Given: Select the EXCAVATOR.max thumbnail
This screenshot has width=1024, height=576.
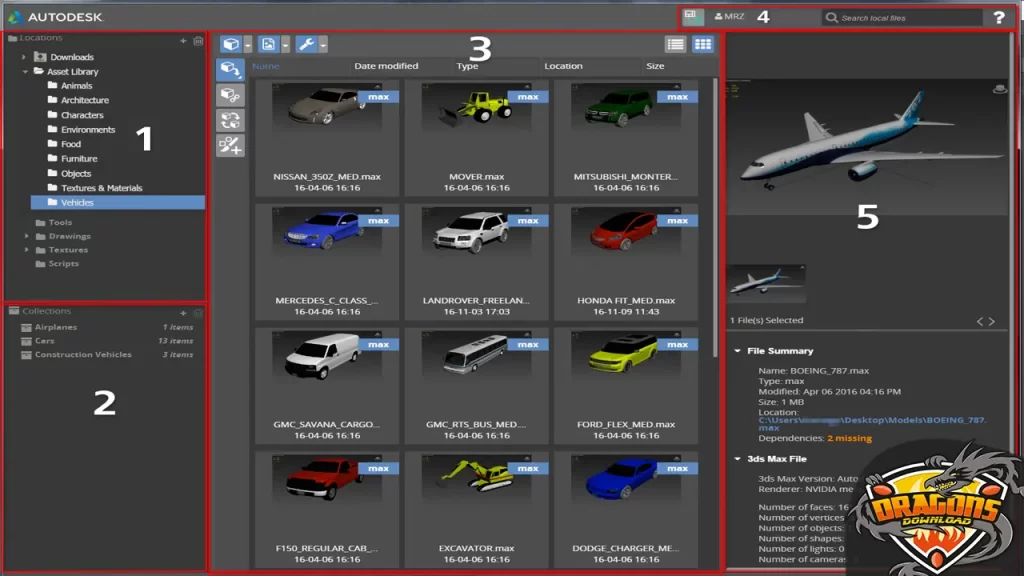Looking at the screenshot, I should (x=477, y=509).
